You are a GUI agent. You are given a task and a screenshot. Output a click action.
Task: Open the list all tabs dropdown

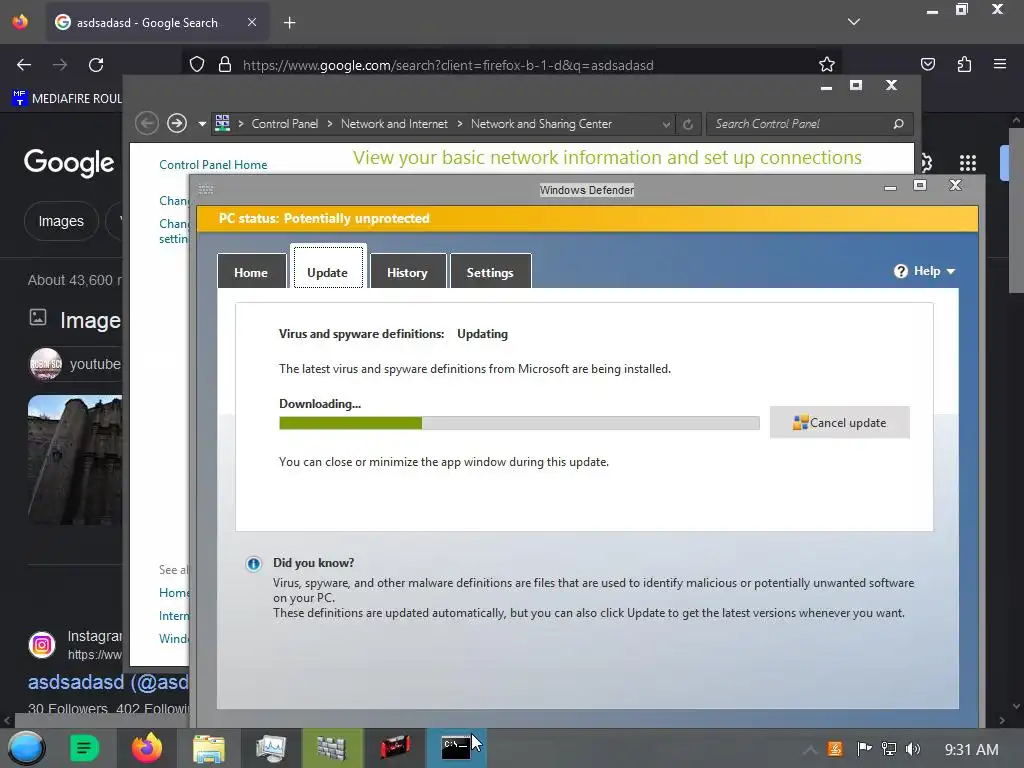[854, 22]
